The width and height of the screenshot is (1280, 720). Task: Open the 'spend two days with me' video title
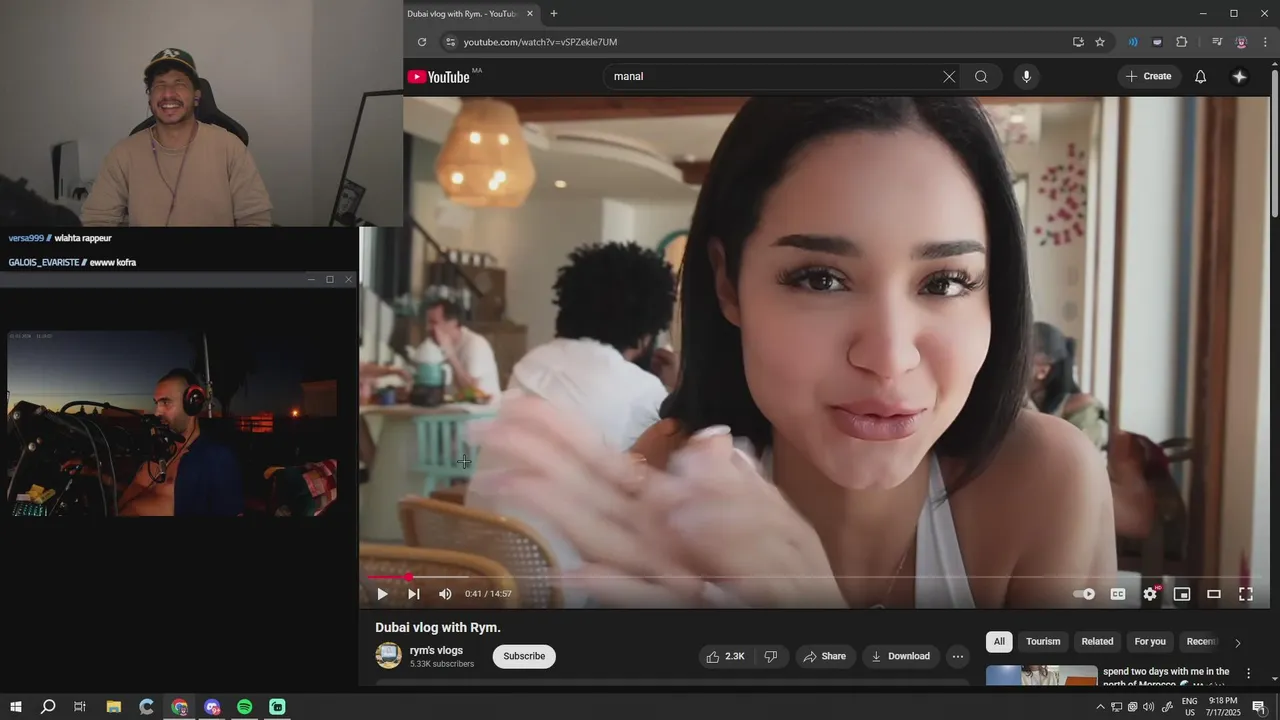tap(1166, 677)
